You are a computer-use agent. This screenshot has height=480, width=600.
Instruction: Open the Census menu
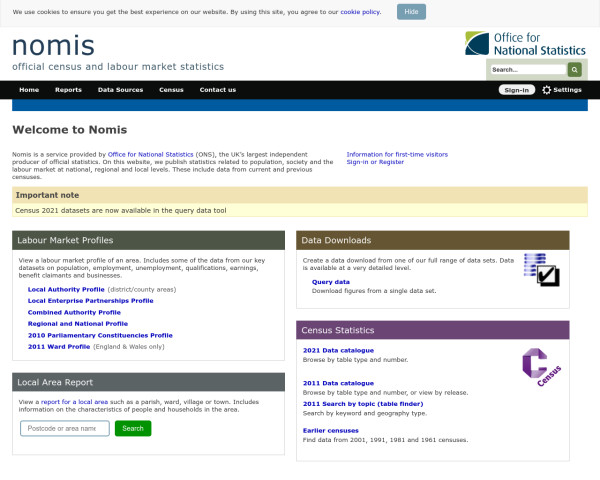(x=171, y=90)
